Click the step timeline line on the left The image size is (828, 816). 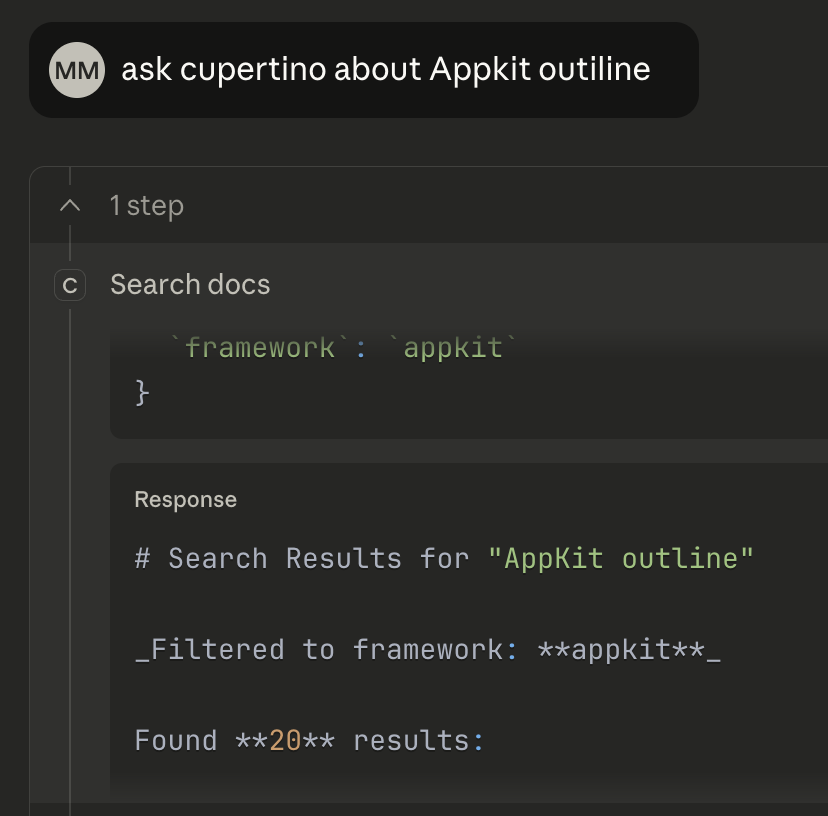[68, 600]
